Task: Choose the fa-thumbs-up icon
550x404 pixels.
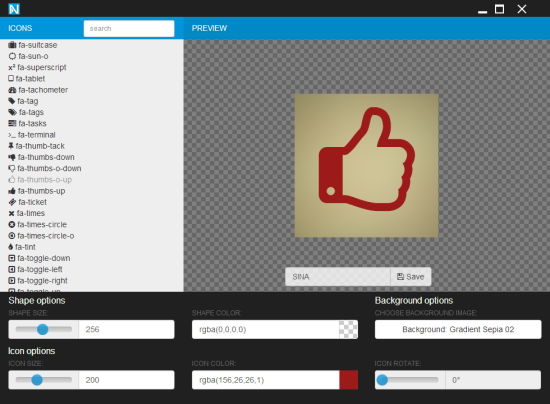Action: tap(37, 191)
